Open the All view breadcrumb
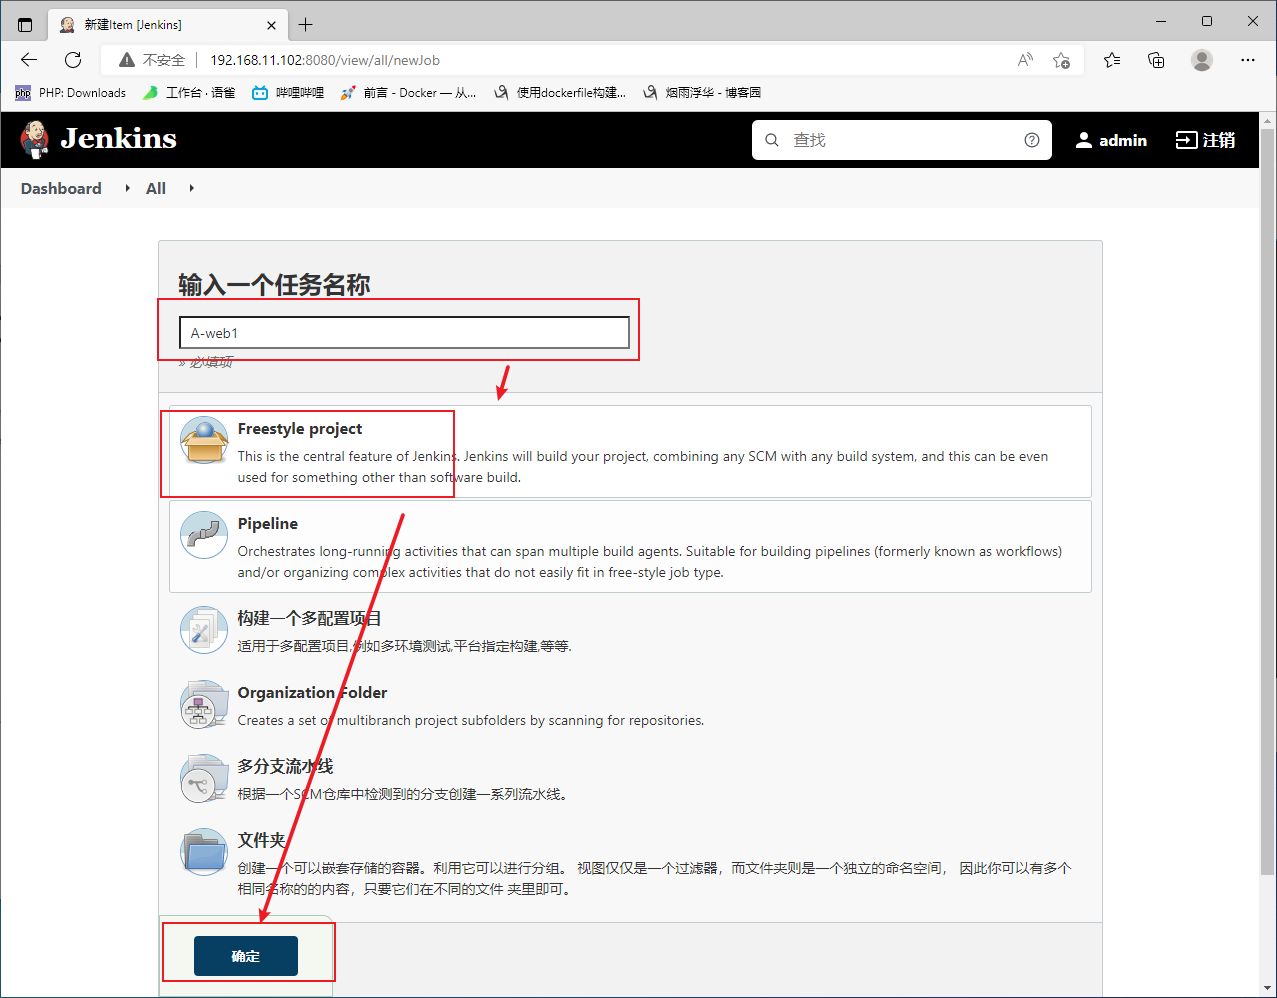Viewport: 1277px width, 998px height. point(156,188)
